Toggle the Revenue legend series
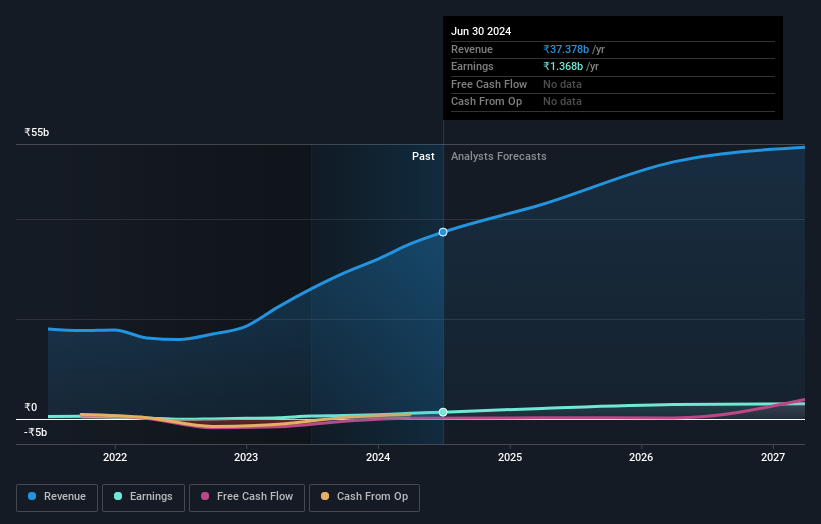Screen dimensions: 821x524 pos(57,497)
